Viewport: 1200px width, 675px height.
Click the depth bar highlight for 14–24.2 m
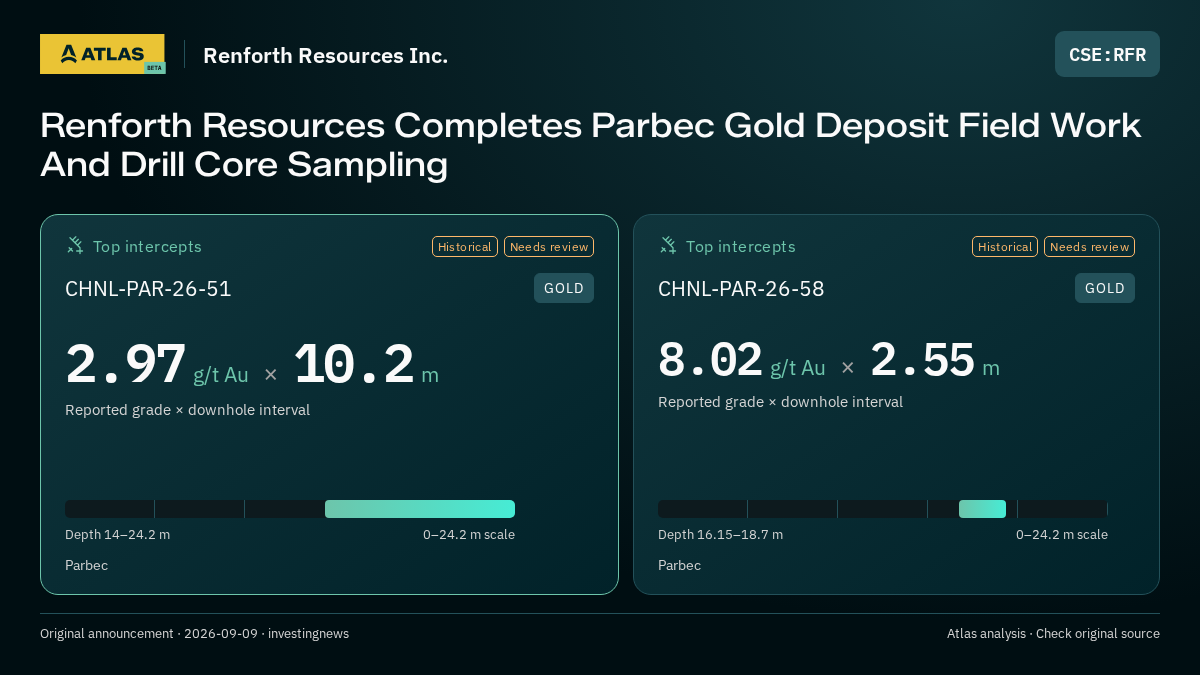420,509
